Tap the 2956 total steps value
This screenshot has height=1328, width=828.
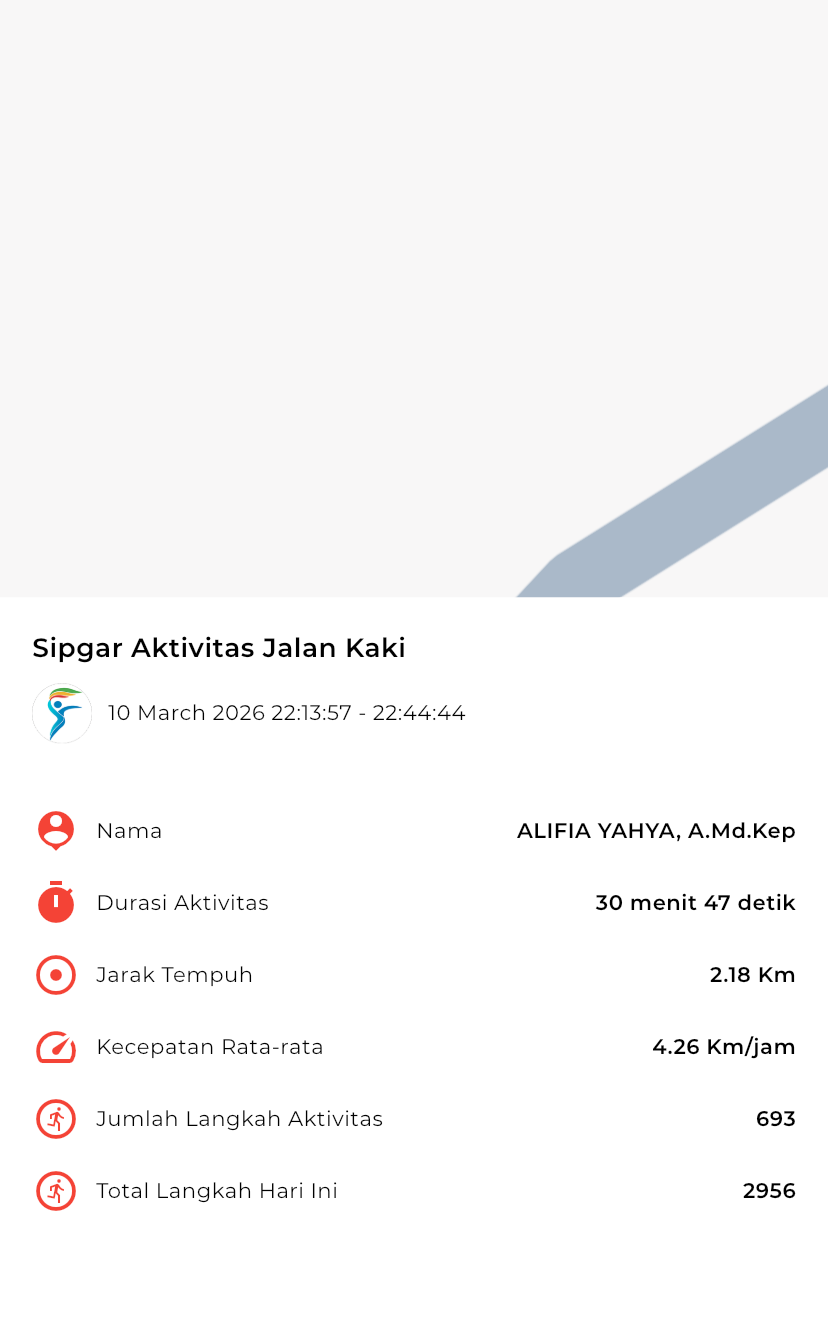(769, 1191)
